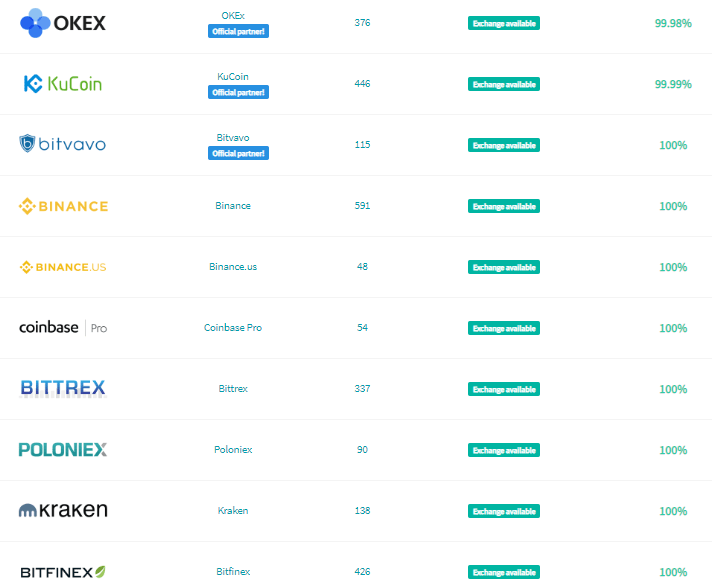
Task: Open the OKEx name link
Action: [x=233, y=16]
